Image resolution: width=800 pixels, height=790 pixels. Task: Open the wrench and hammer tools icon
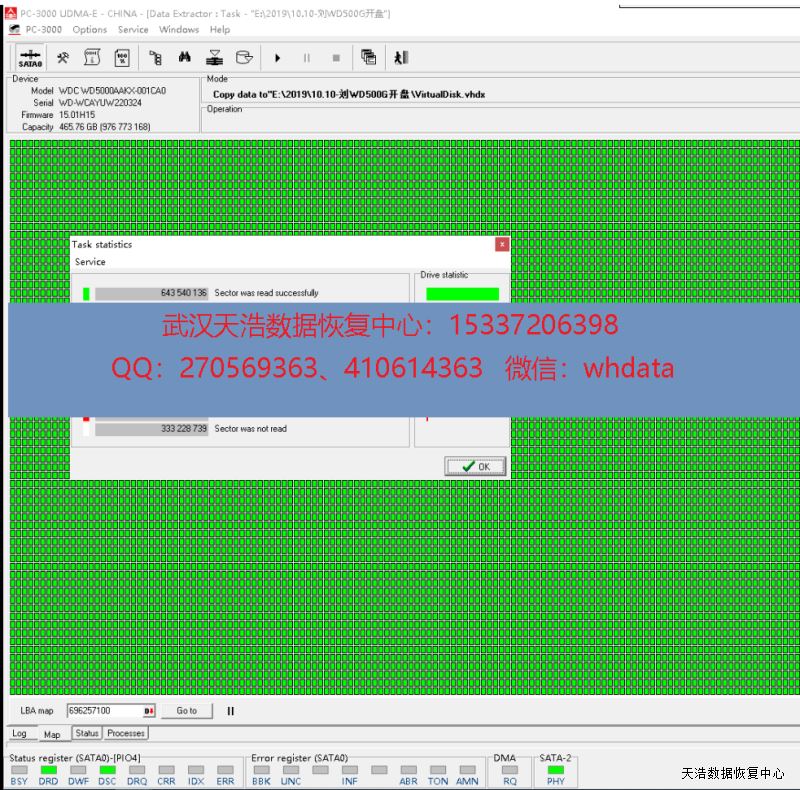tap(63, 58)
